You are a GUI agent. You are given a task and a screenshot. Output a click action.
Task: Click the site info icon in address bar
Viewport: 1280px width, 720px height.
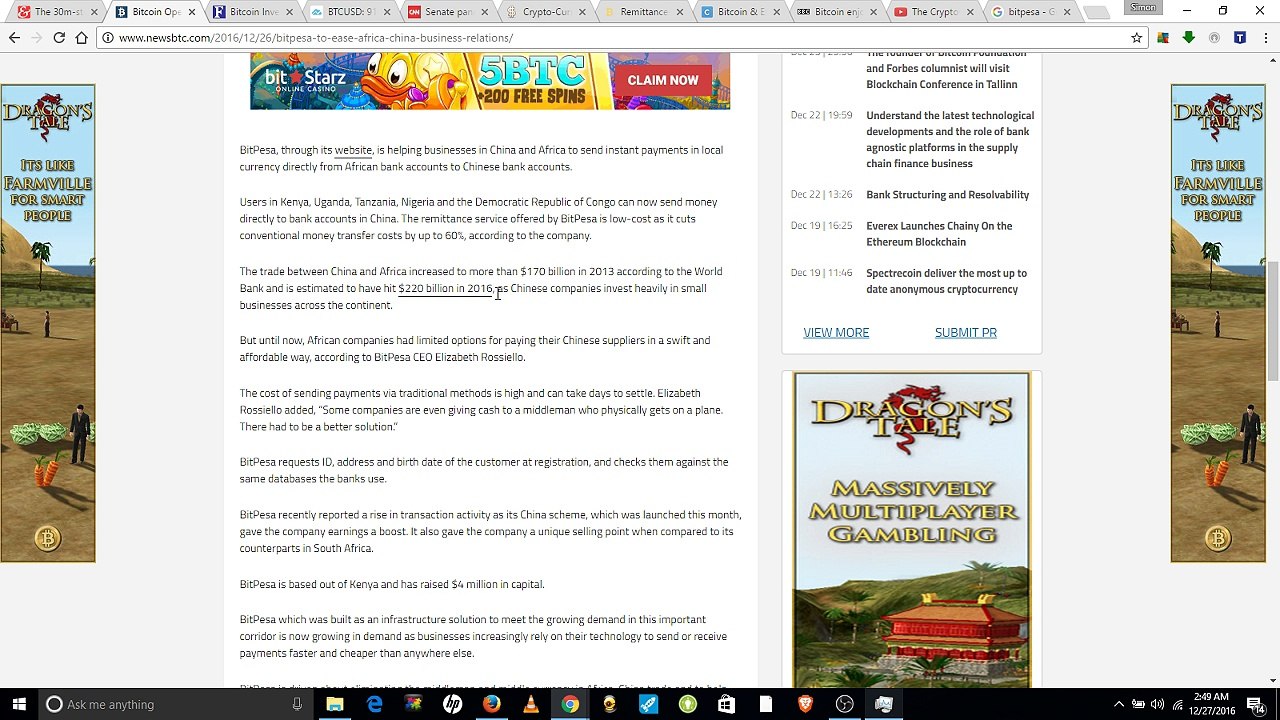click(107, 37)
